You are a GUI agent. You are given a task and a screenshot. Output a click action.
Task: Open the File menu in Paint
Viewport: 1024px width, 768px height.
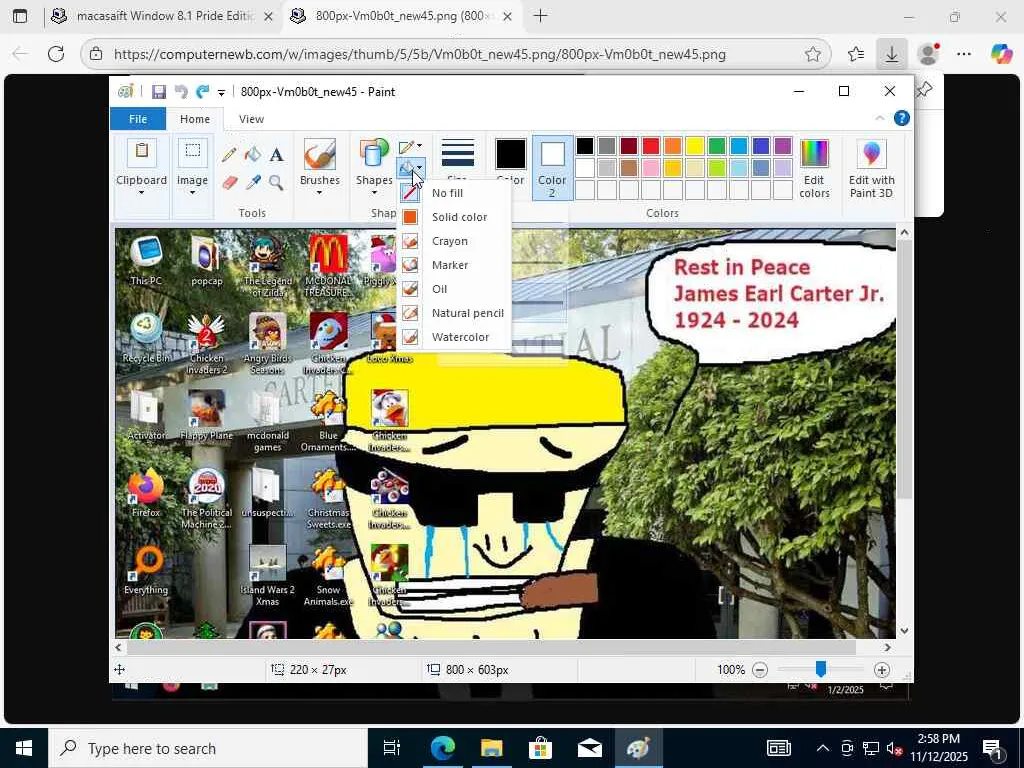pyautogui.click(x=138, y=119)
